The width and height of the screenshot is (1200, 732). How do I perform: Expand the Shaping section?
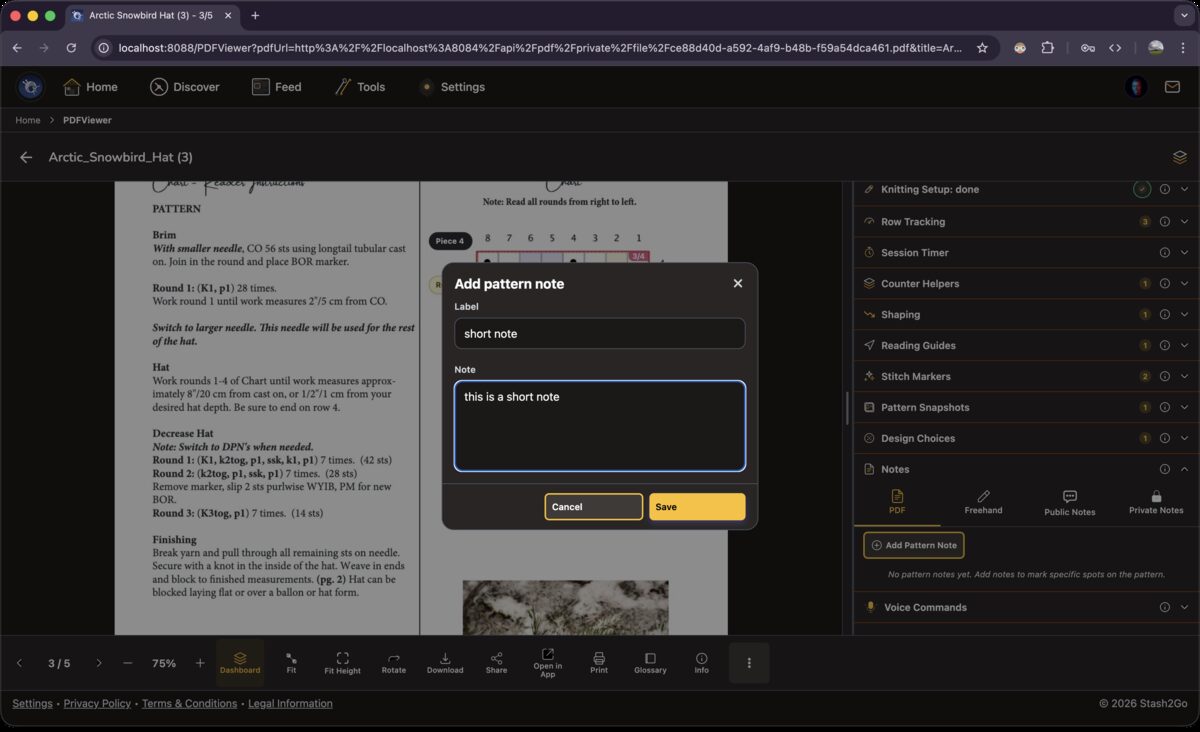tap(1186, 314)
